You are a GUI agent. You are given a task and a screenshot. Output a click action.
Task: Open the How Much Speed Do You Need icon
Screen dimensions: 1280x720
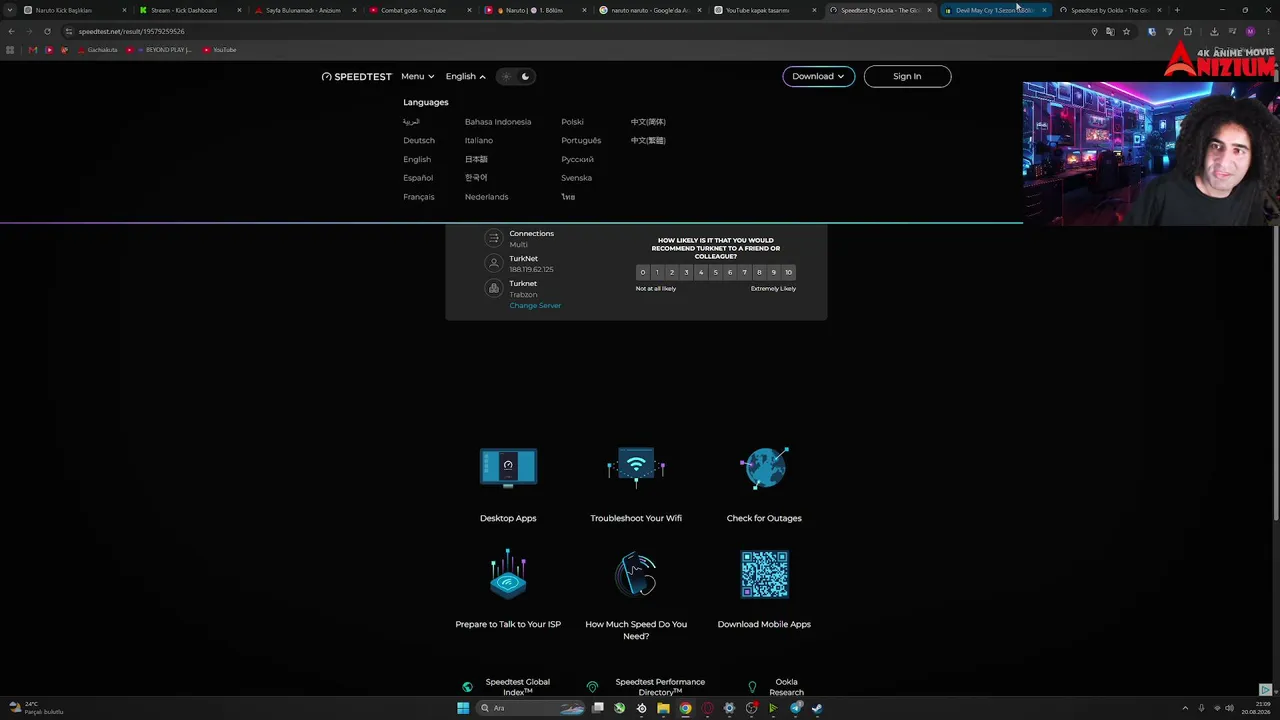pos(636,574)
